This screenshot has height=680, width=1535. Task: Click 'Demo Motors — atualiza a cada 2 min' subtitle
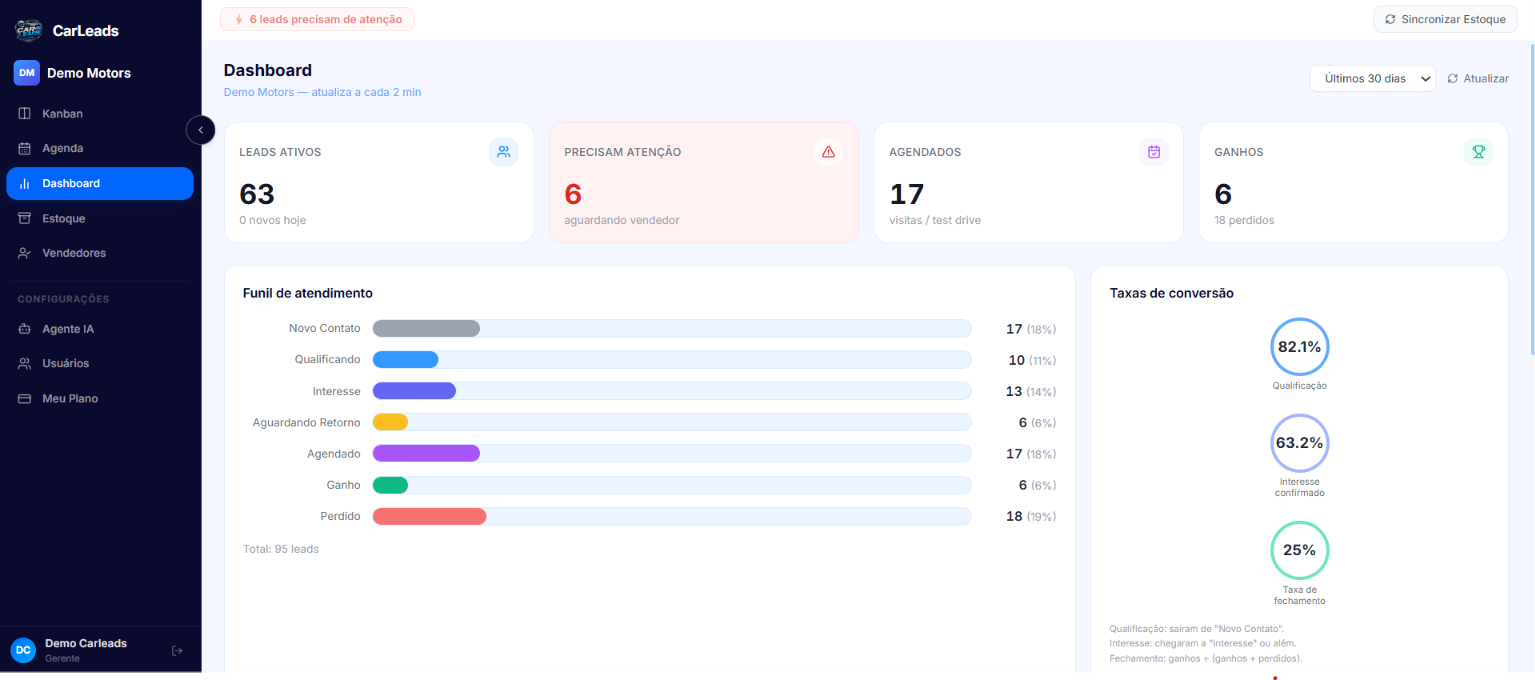click(322, 92)
